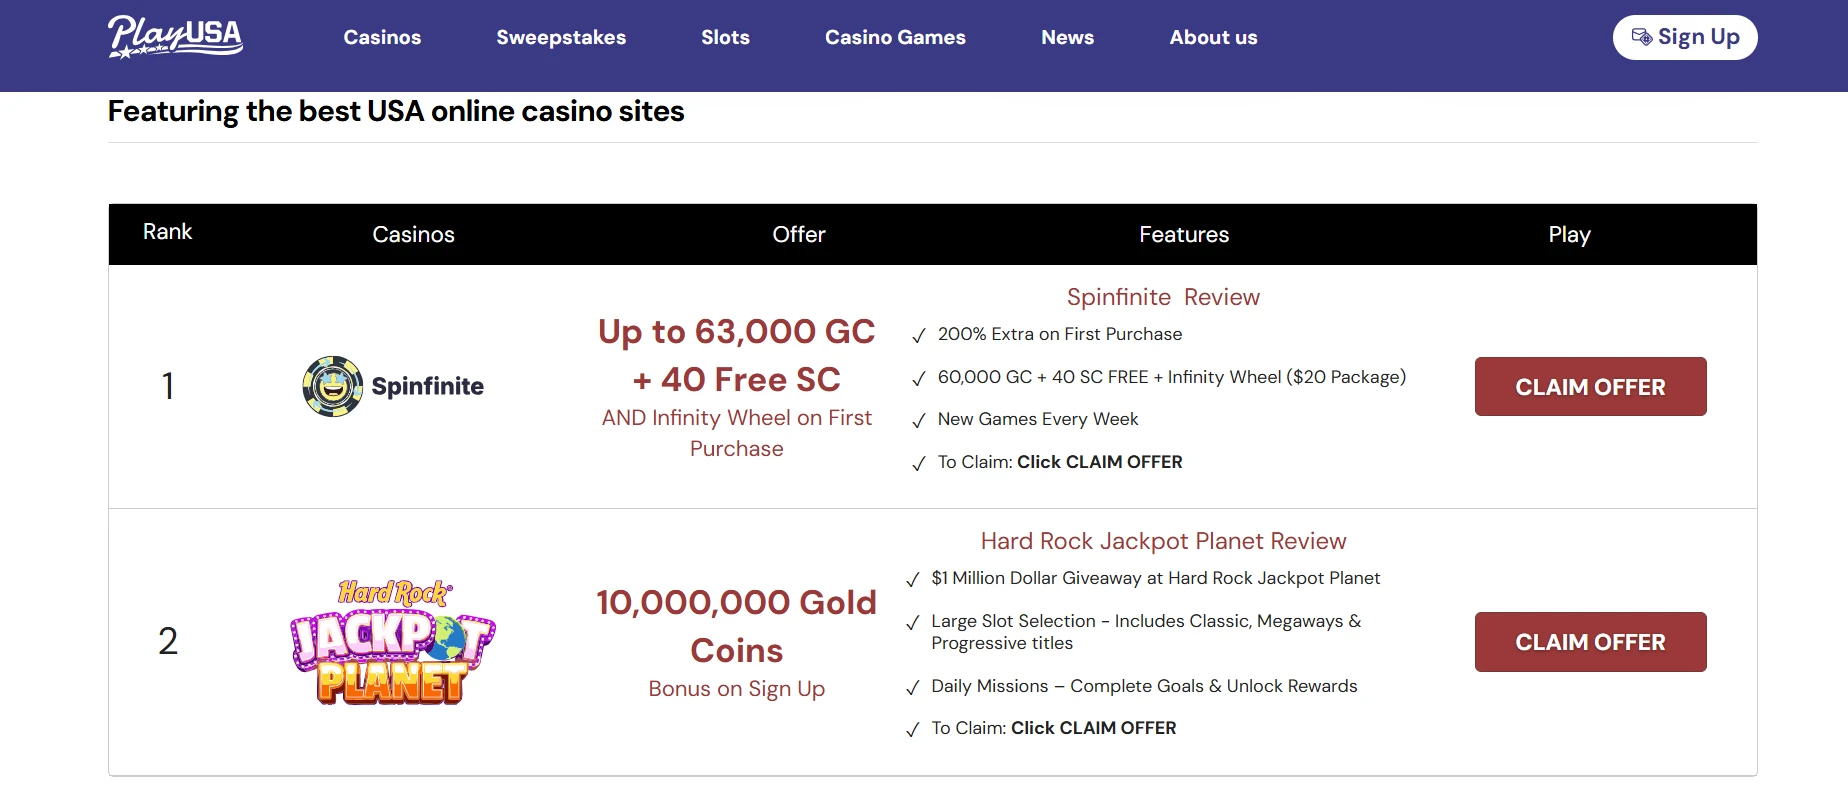Click the Rank column header
This screenshot has height=803, width=1848.
pos(167,232)
